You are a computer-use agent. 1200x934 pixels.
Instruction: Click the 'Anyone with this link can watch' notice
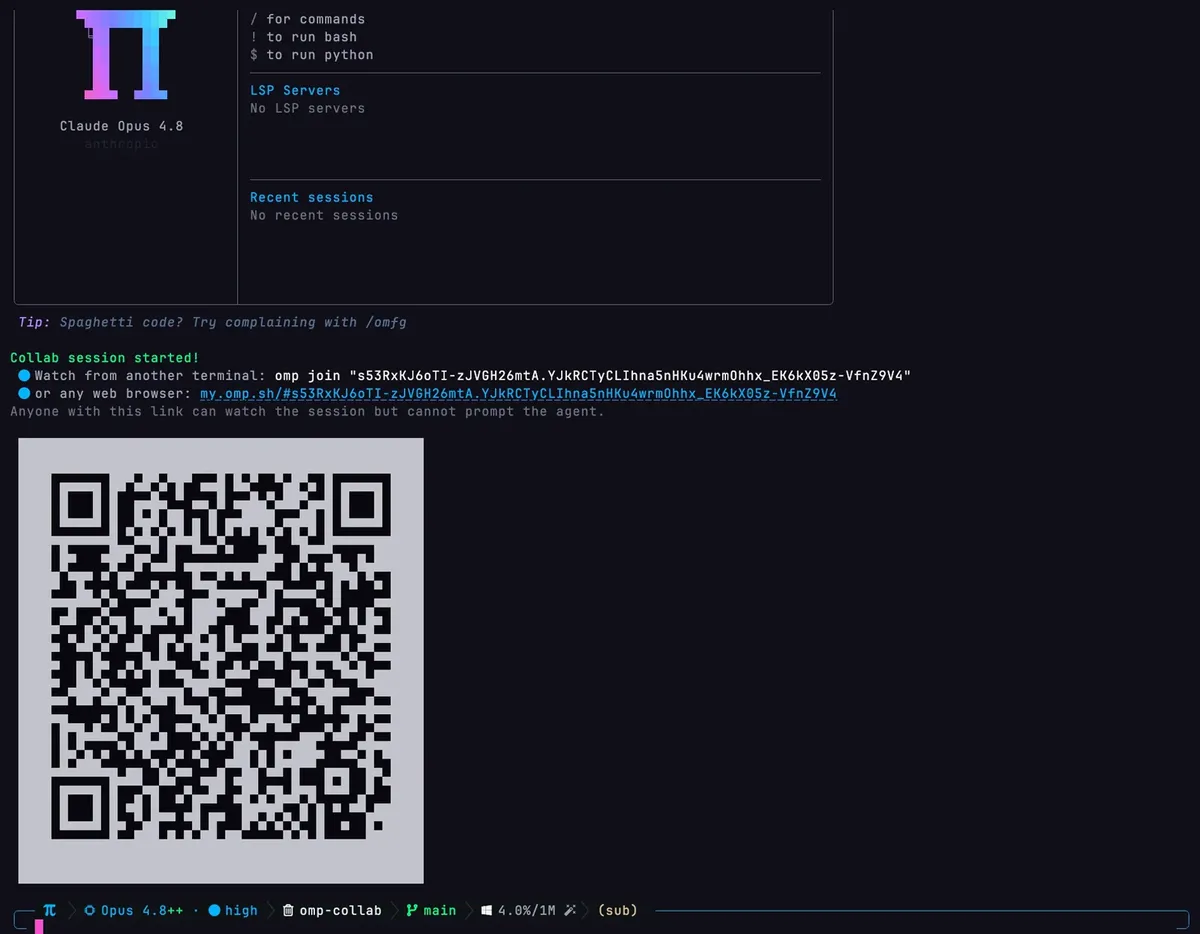pos(308,411)
